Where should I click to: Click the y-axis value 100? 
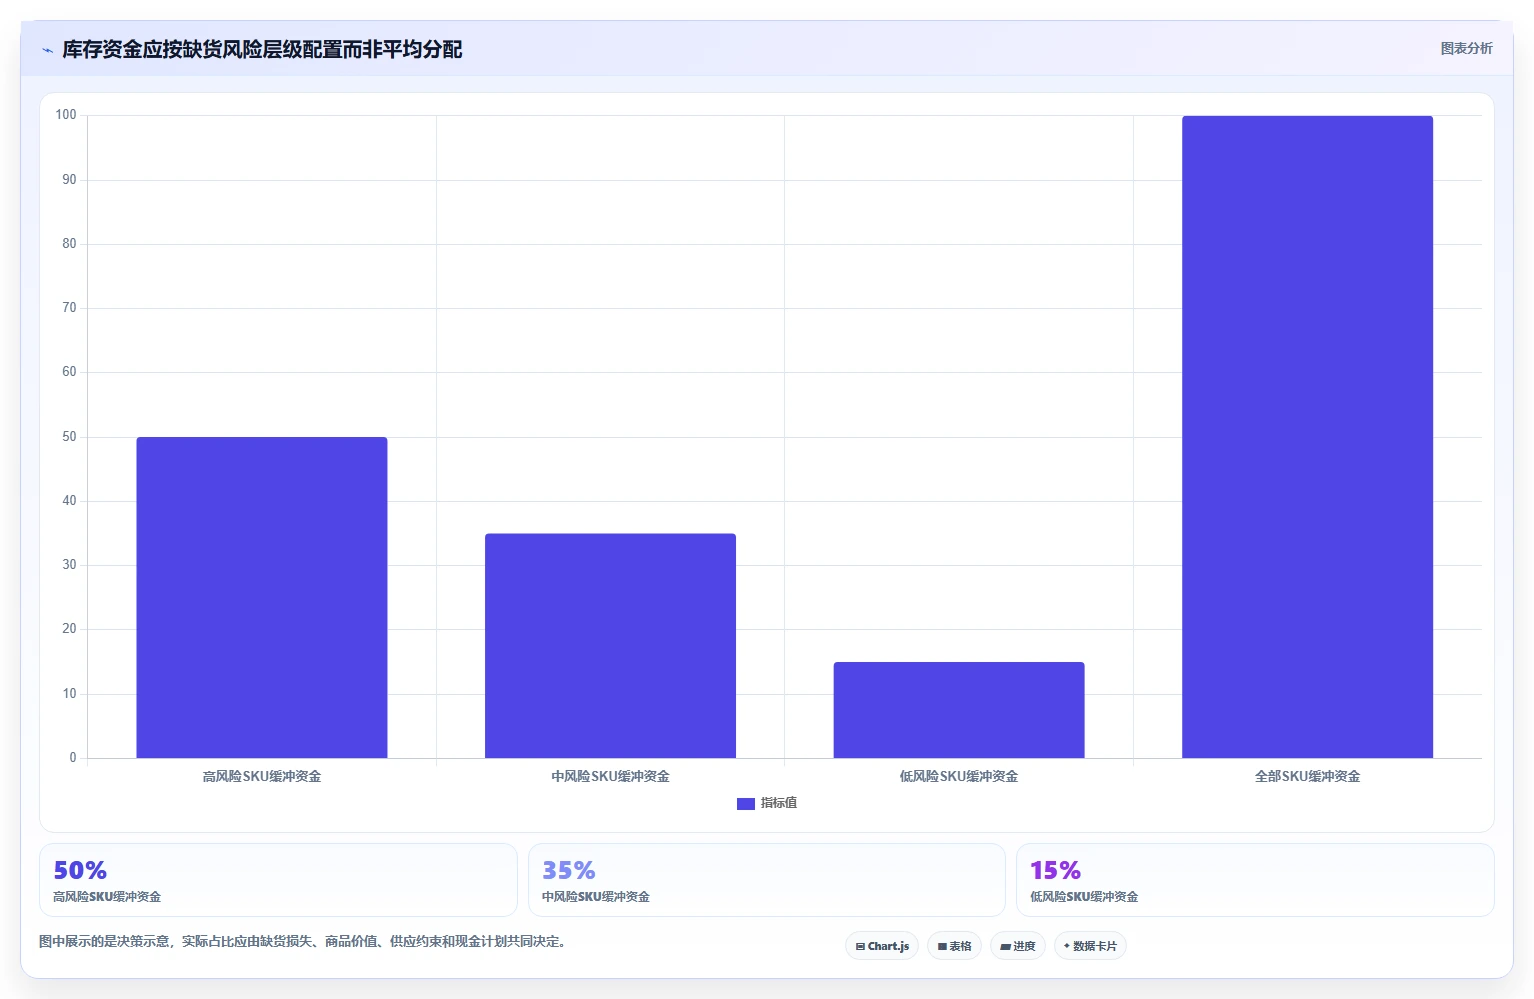[66, 115]
